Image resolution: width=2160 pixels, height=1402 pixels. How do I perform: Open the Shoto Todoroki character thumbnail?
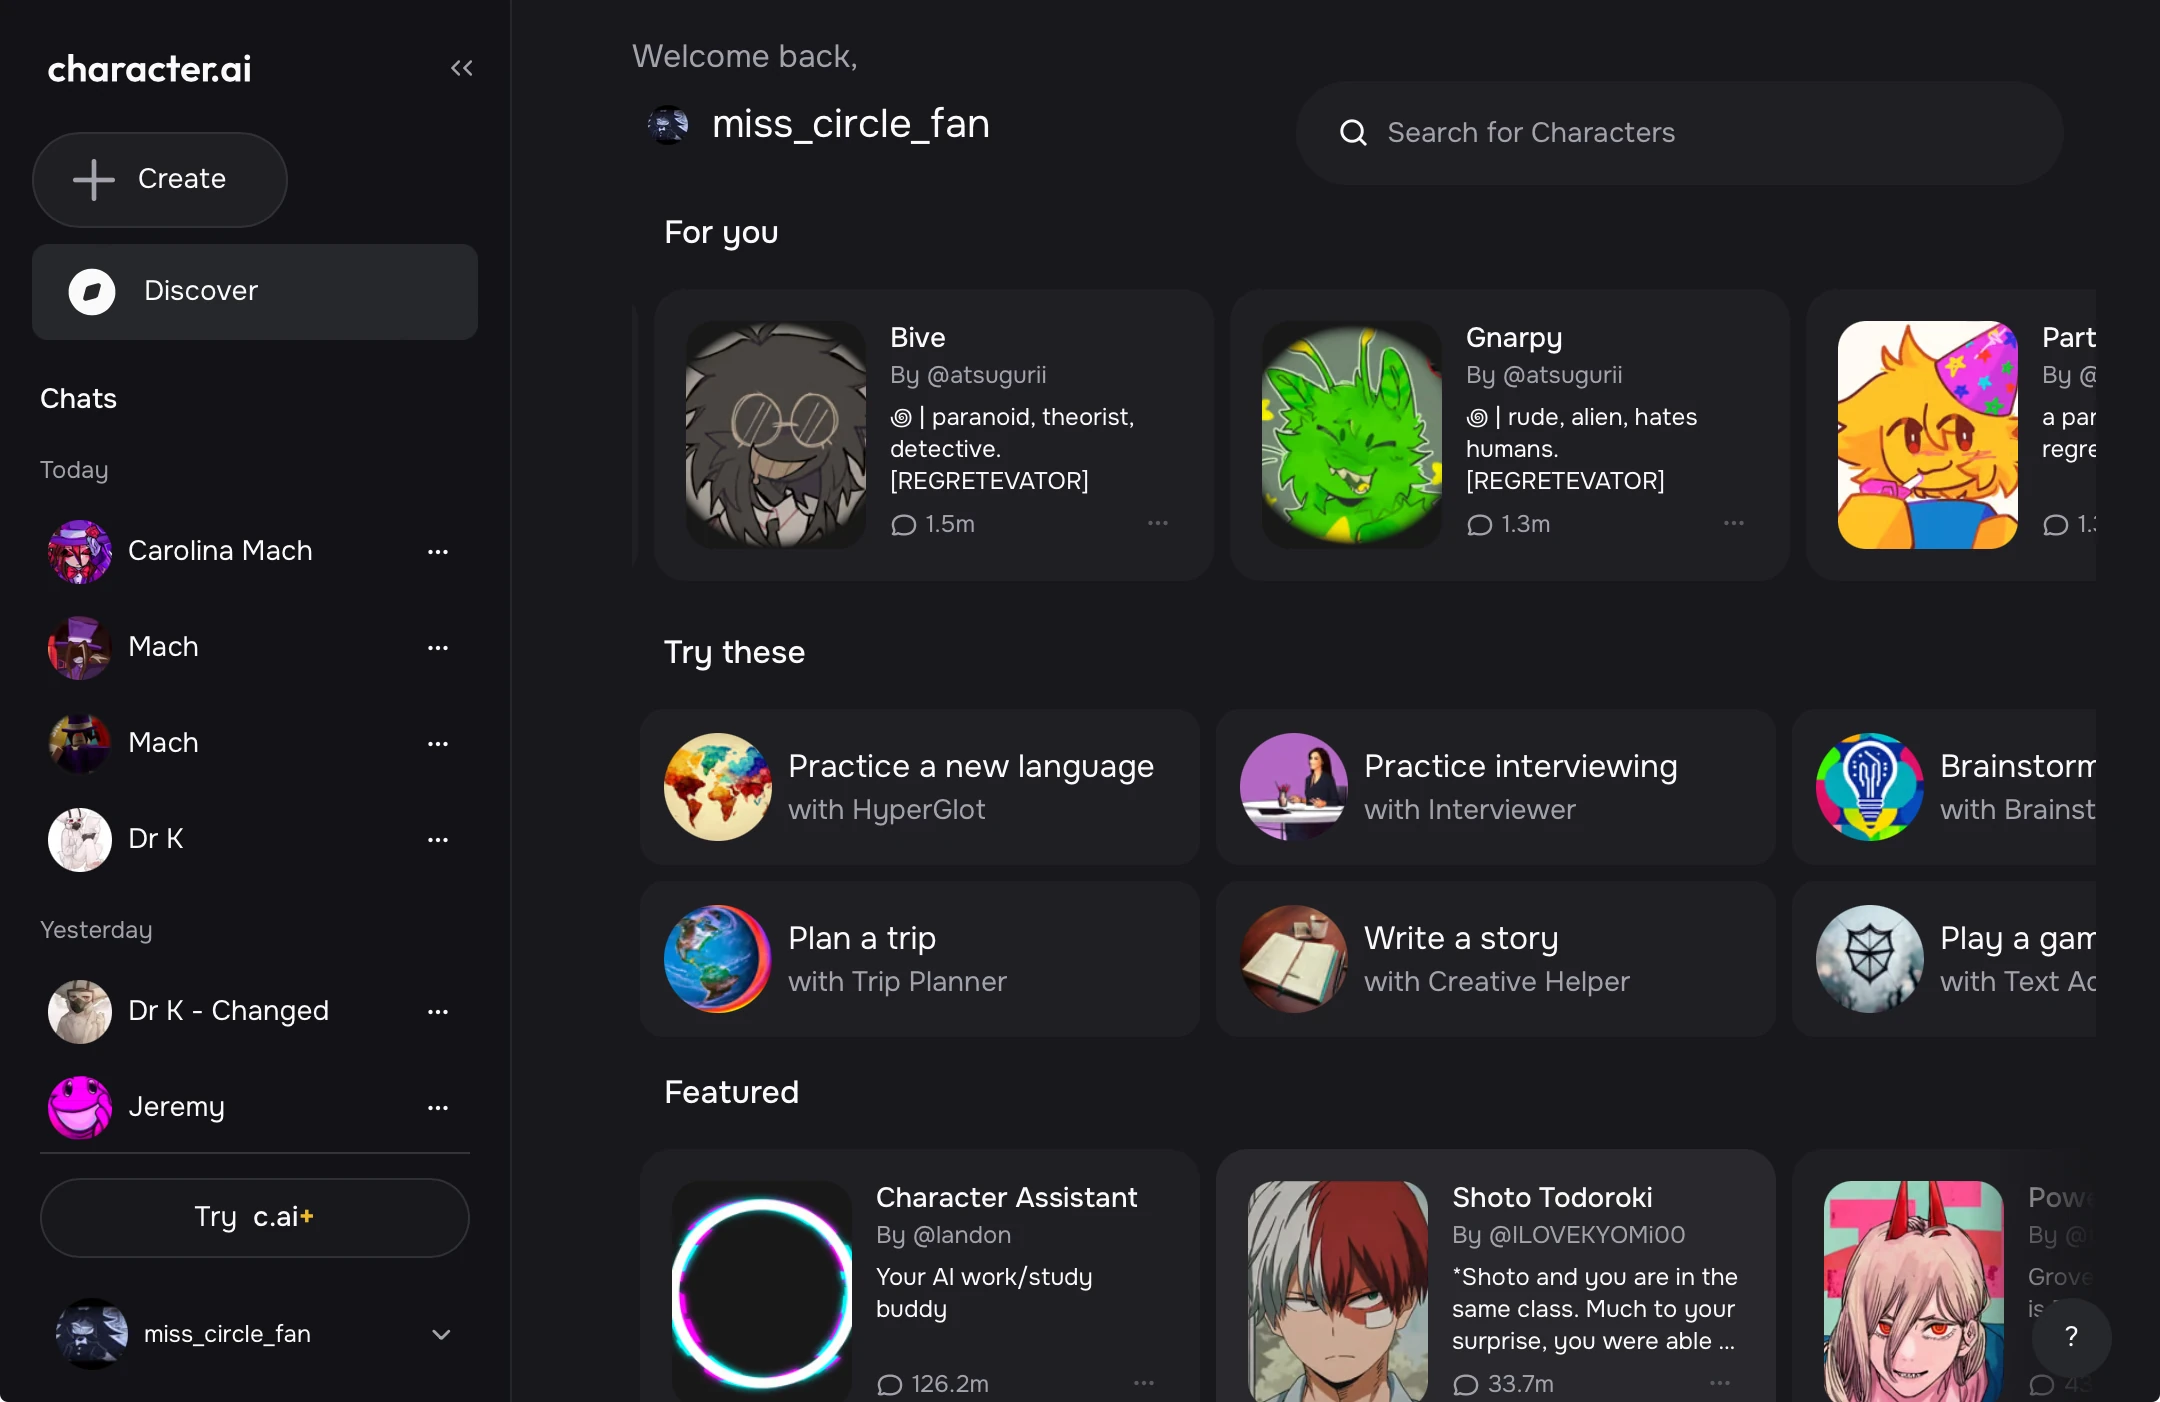click(x=1338, y=1290)
